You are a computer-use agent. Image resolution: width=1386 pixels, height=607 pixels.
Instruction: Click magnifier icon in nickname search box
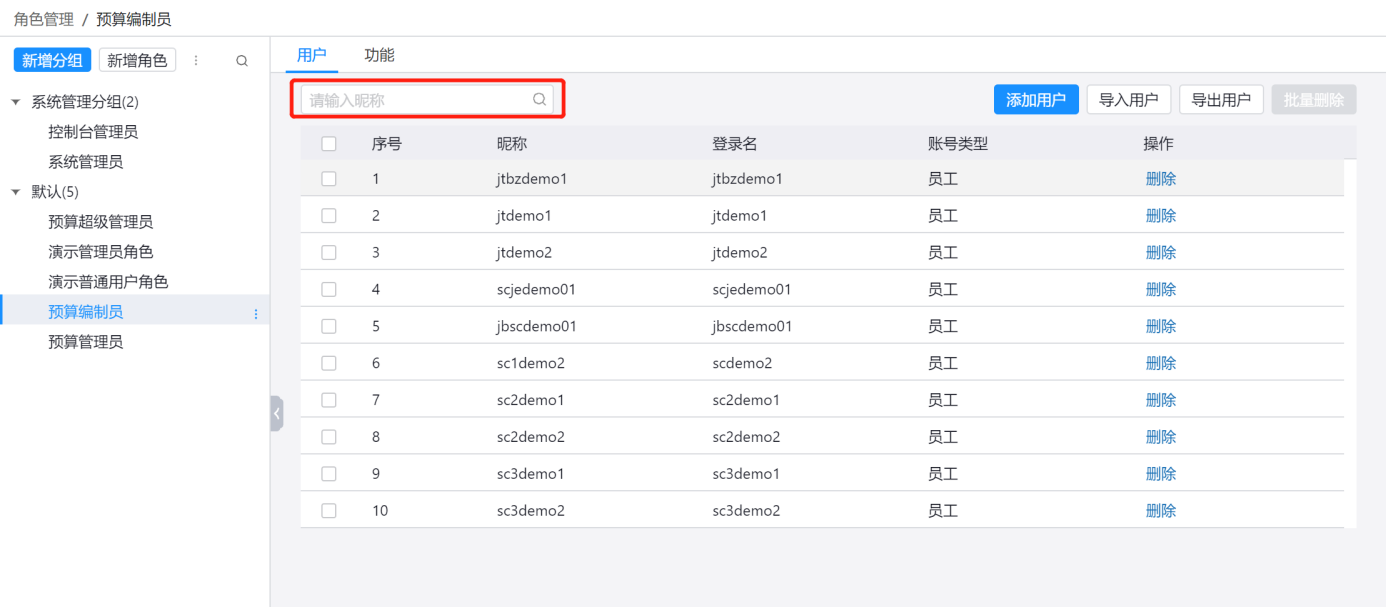coord(539,100)
